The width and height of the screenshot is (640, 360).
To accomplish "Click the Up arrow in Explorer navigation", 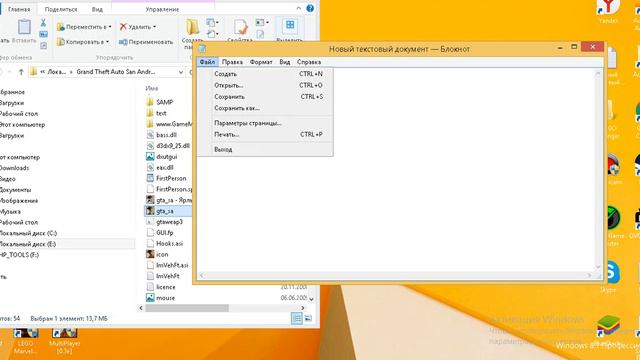I will (21, 72).
